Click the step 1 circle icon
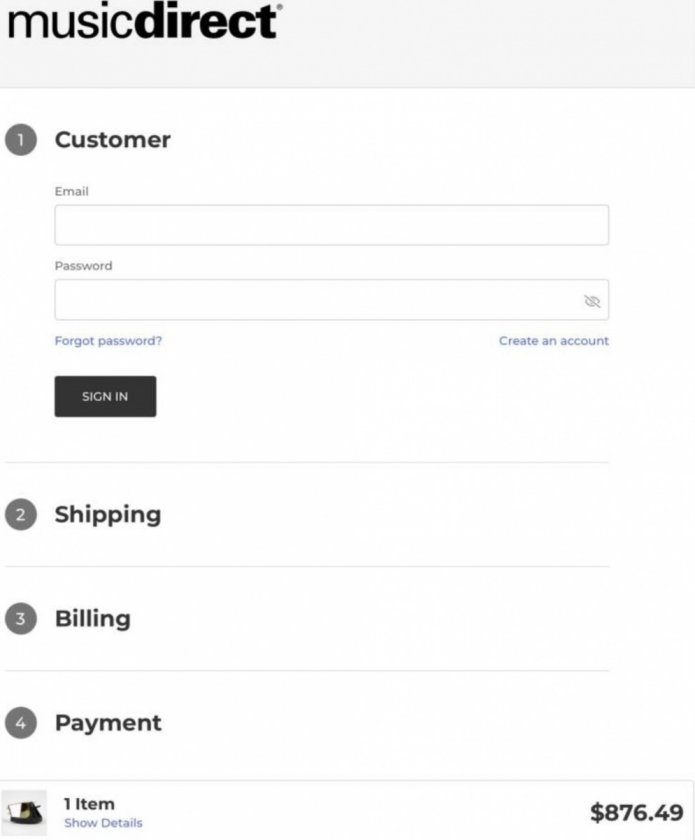The image size is (695, 840). [21, 140]
